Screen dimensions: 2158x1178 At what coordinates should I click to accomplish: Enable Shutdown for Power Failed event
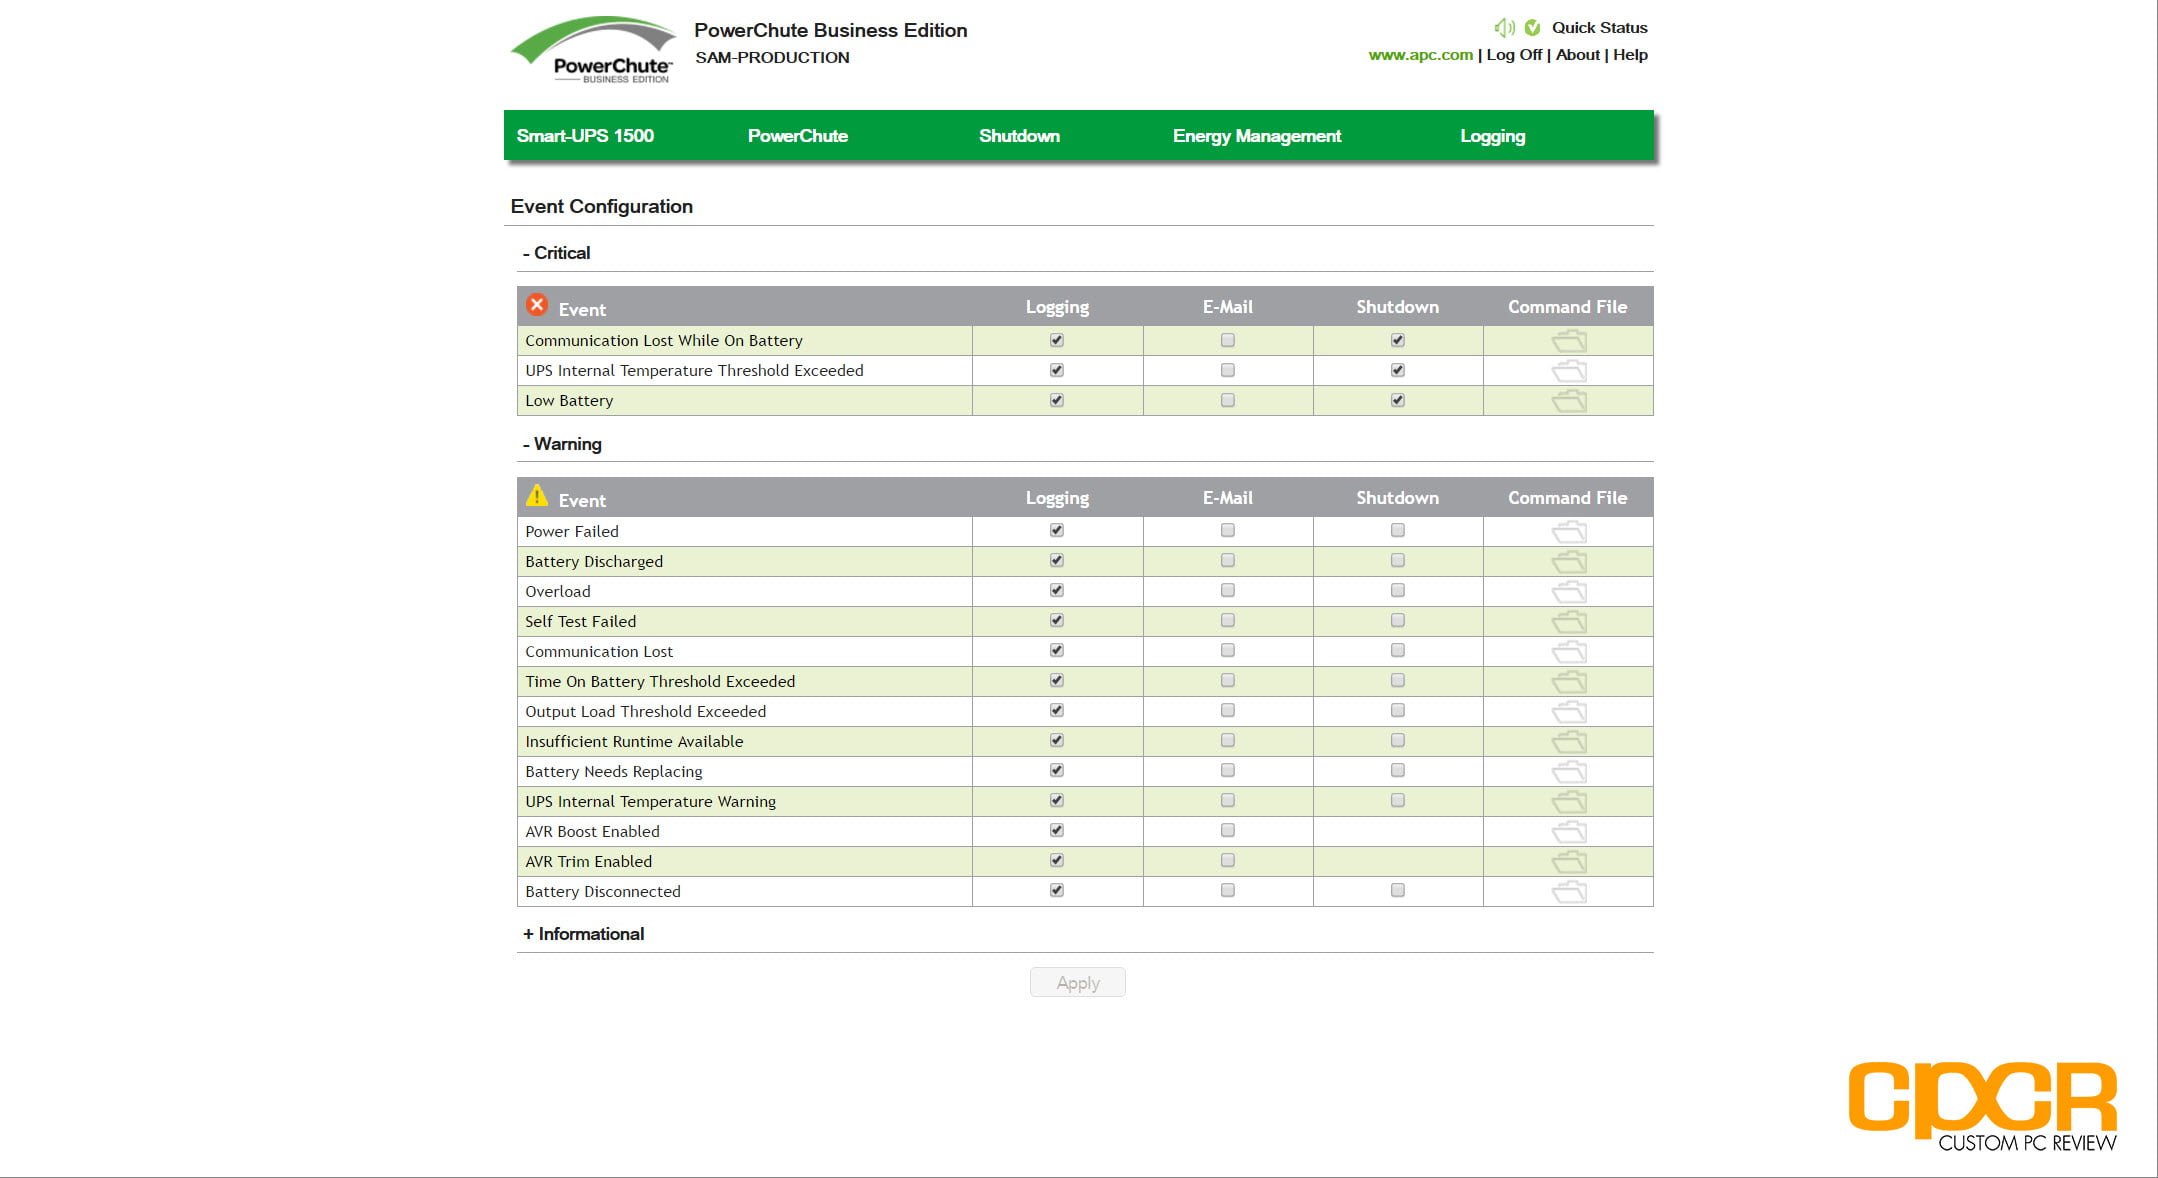1398,530
